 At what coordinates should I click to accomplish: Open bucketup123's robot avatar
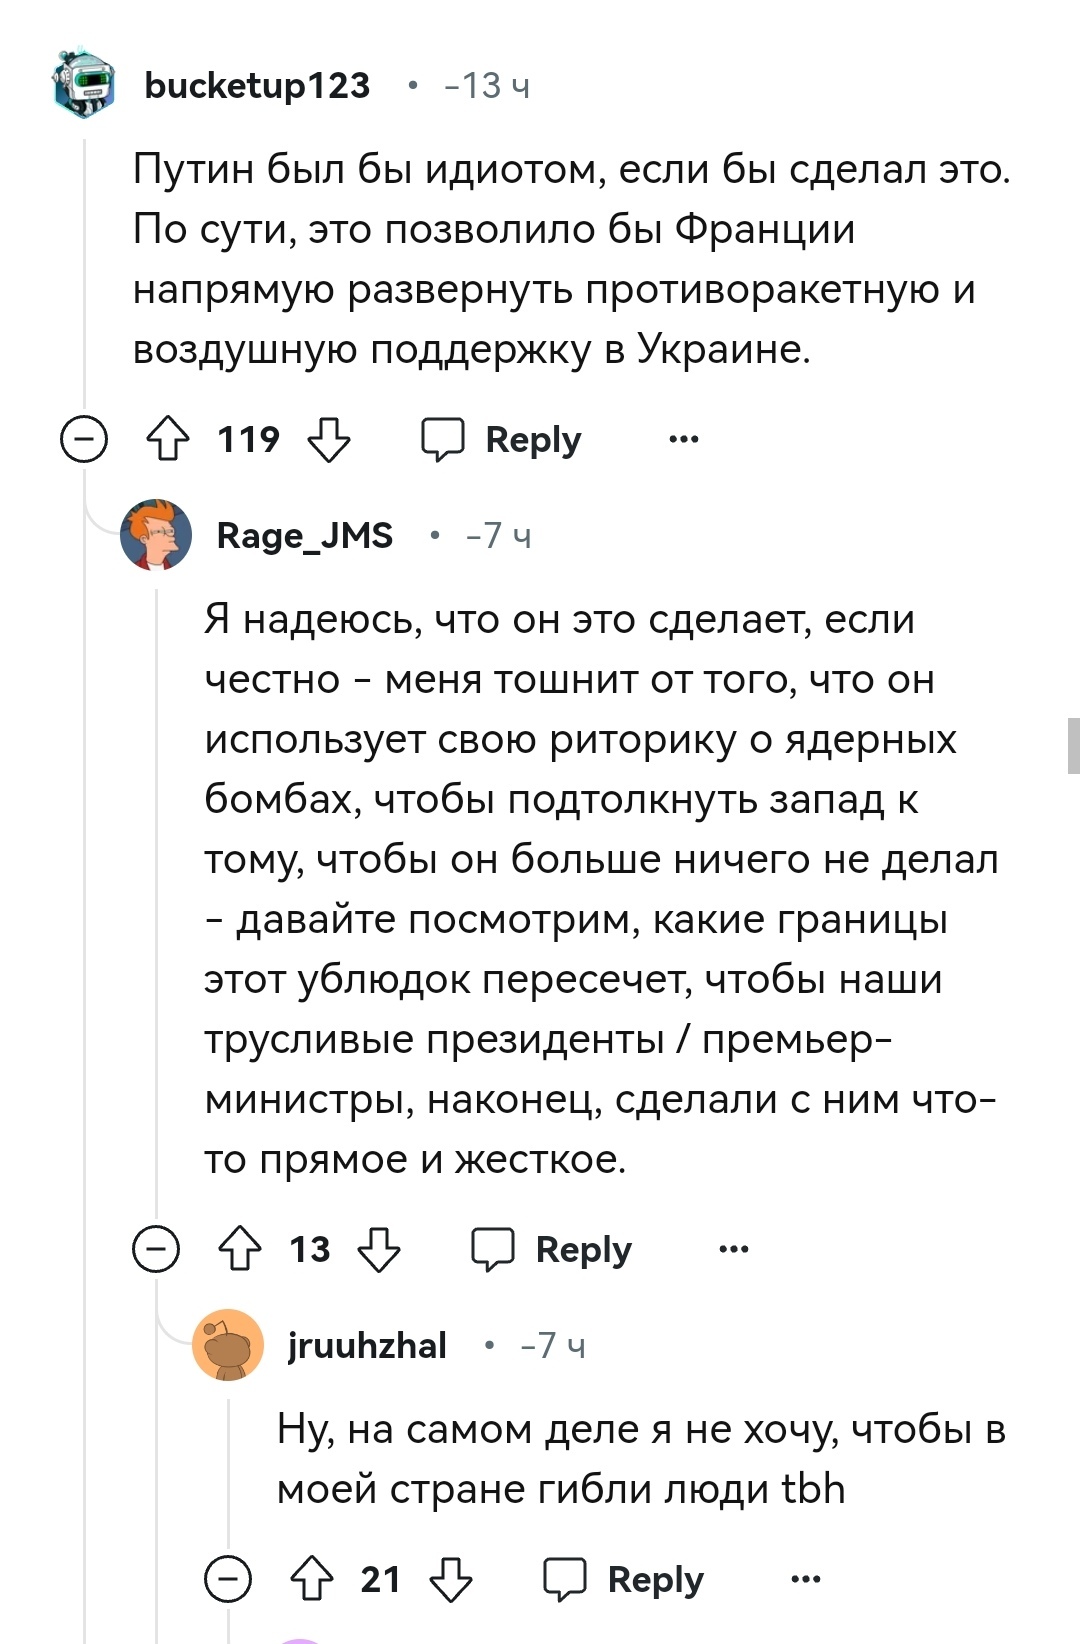[85, 84]
